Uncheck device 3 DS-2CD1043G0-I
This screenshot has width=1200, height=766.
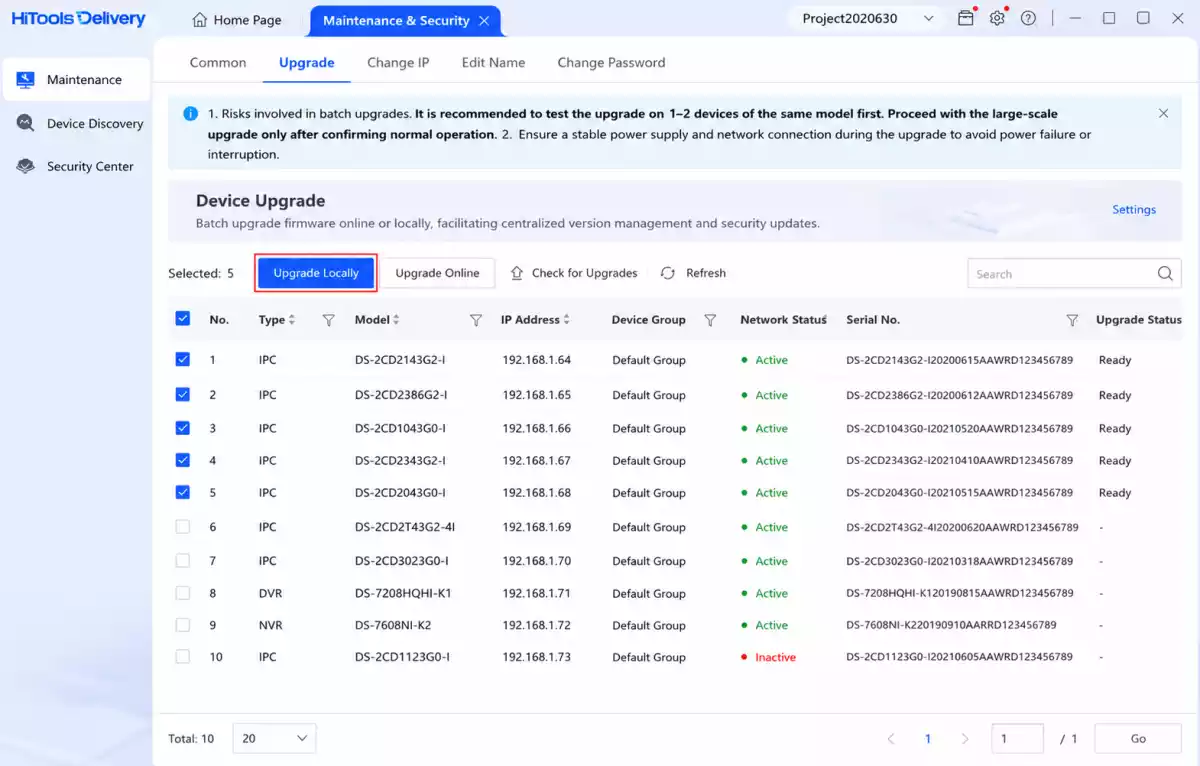tap(182, 428)
